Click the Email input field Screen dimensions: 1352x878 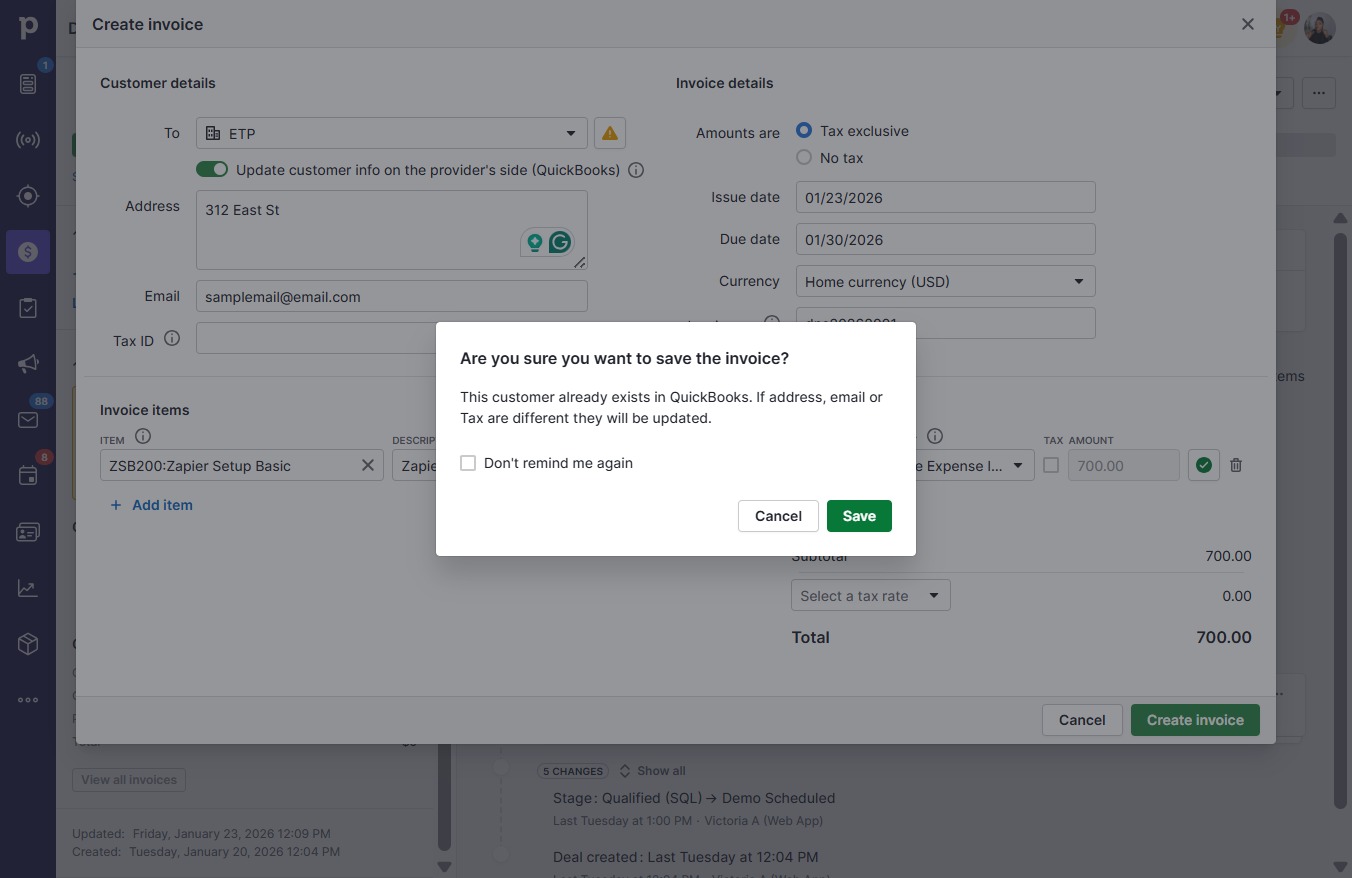click(392, 296)
